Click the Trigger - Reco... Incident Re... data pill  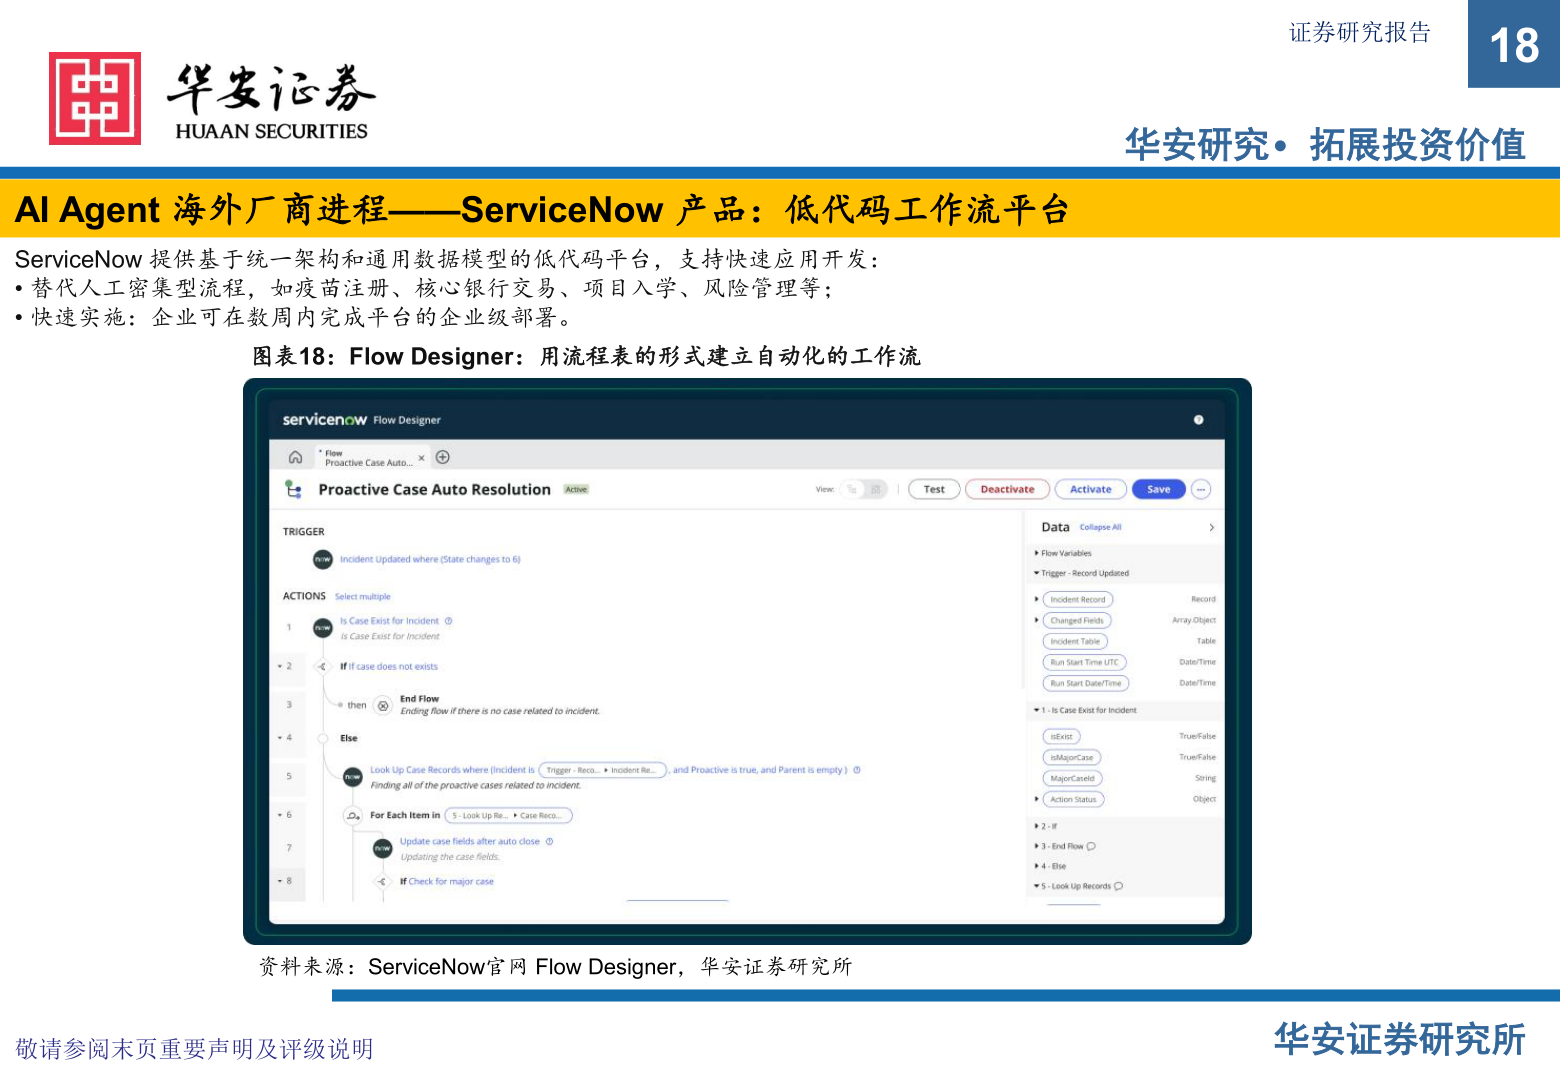point(603,770)
